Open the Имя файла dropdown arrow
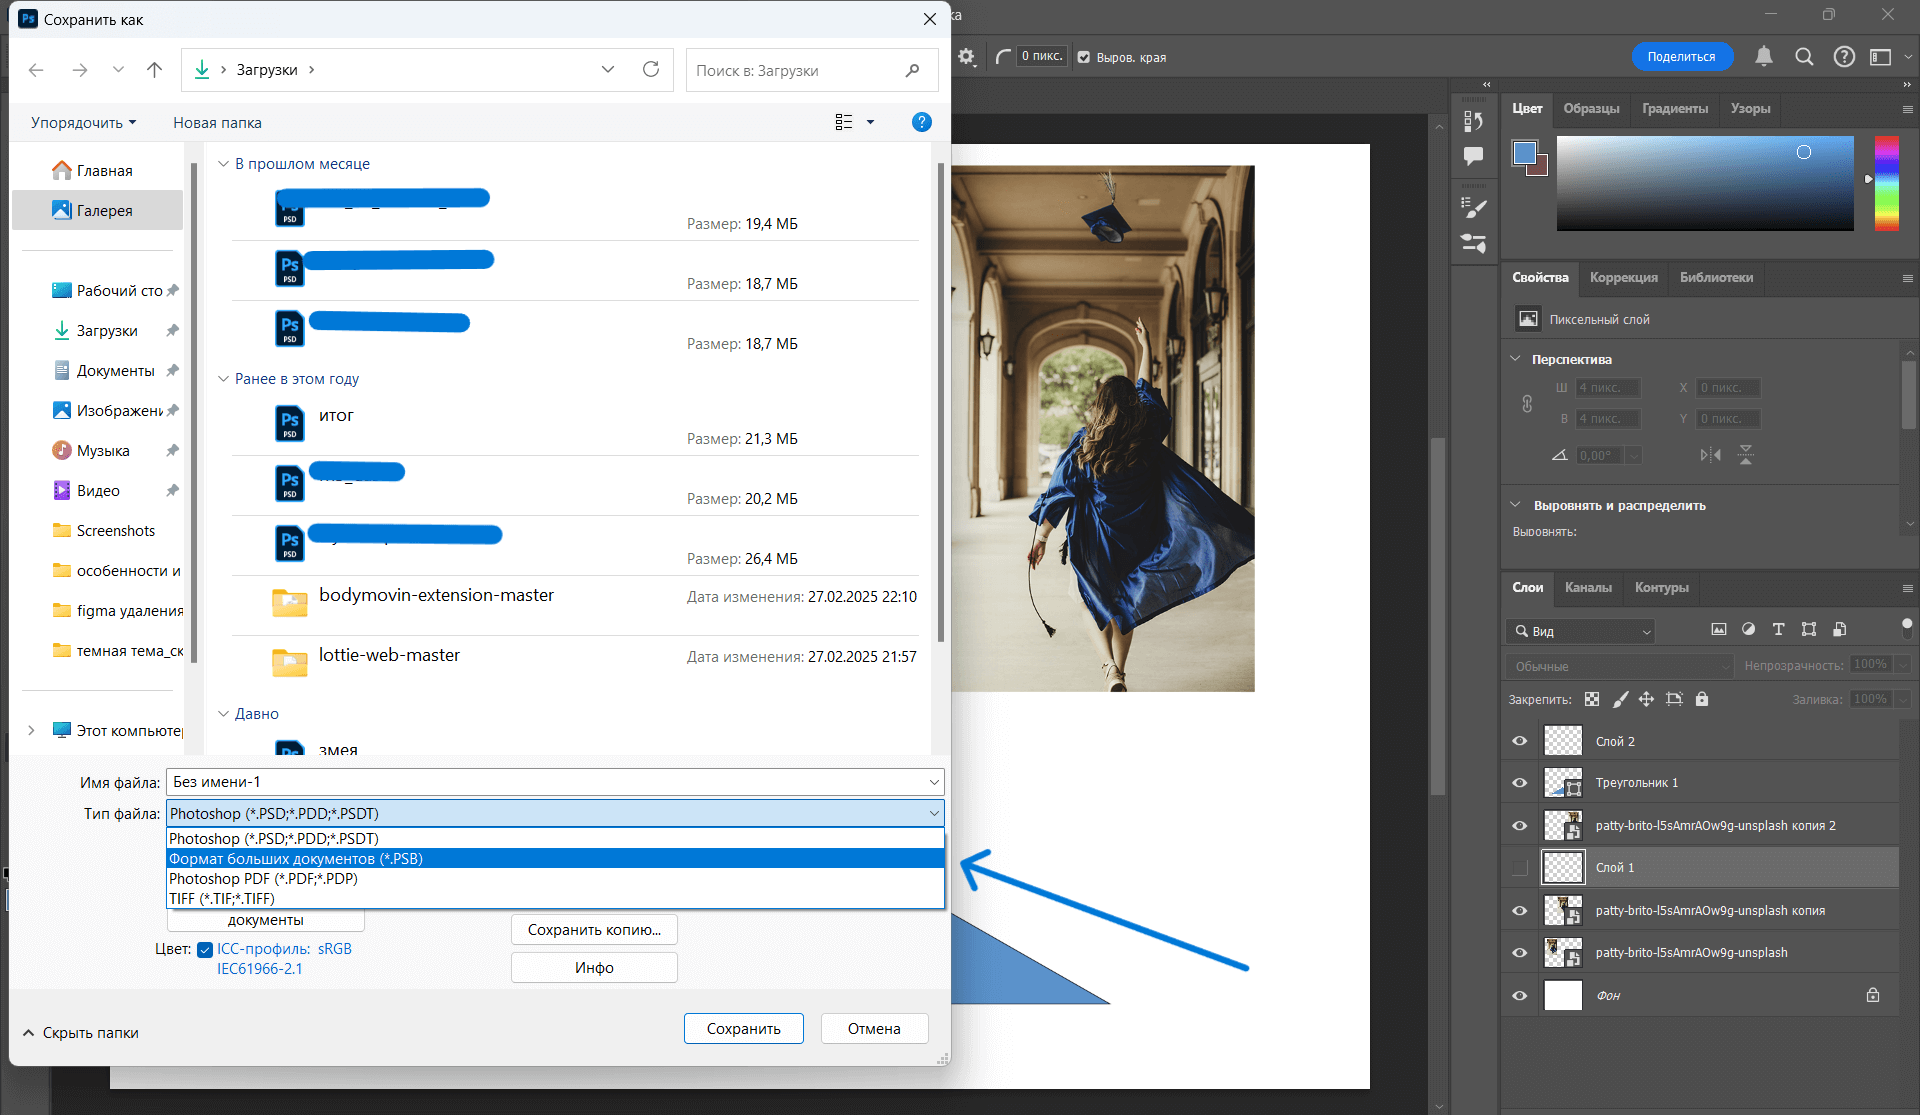 pos(934,782)
